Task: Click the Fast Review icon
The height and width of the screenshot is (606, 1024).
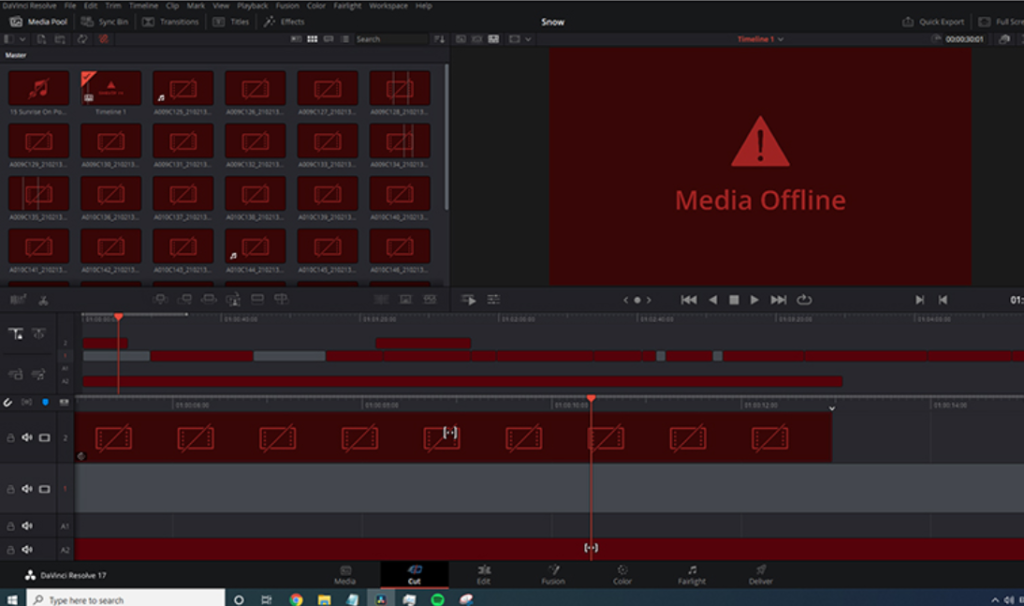Action: click(468, 300)
